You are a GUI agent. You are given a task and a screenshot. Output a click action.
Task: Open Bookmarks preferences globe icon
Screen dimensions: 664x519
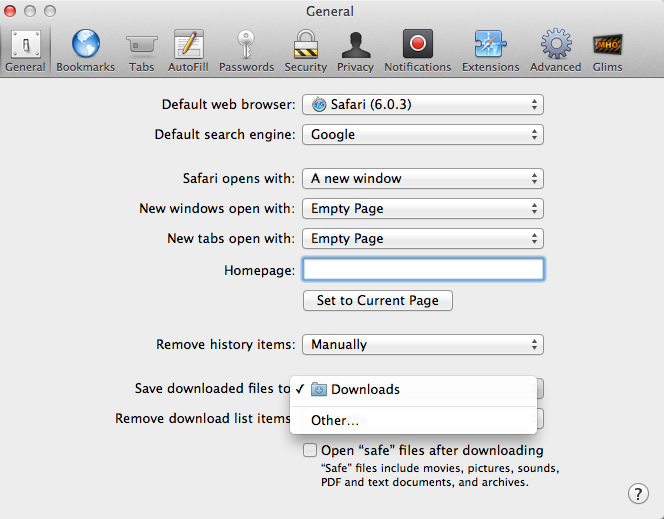pyautogui.click(x=86, y=44)
